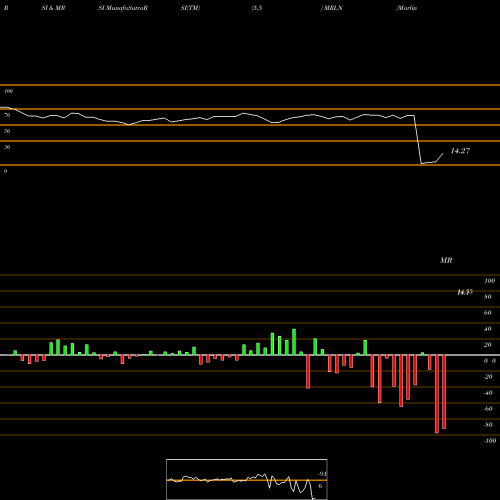Click the 'SI & MR' header text
500x500 pixels.
(x=53, y=8)
